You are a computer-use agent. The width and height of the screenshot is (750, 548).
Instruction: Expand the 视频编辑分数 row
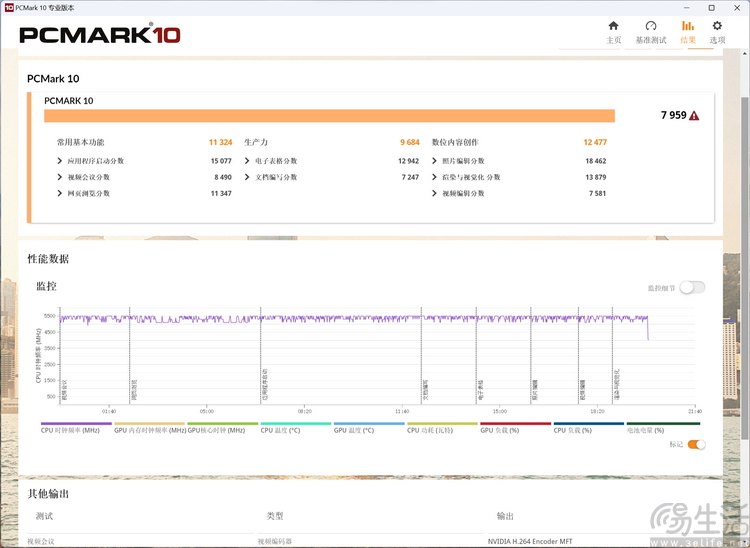click(435, 193)
